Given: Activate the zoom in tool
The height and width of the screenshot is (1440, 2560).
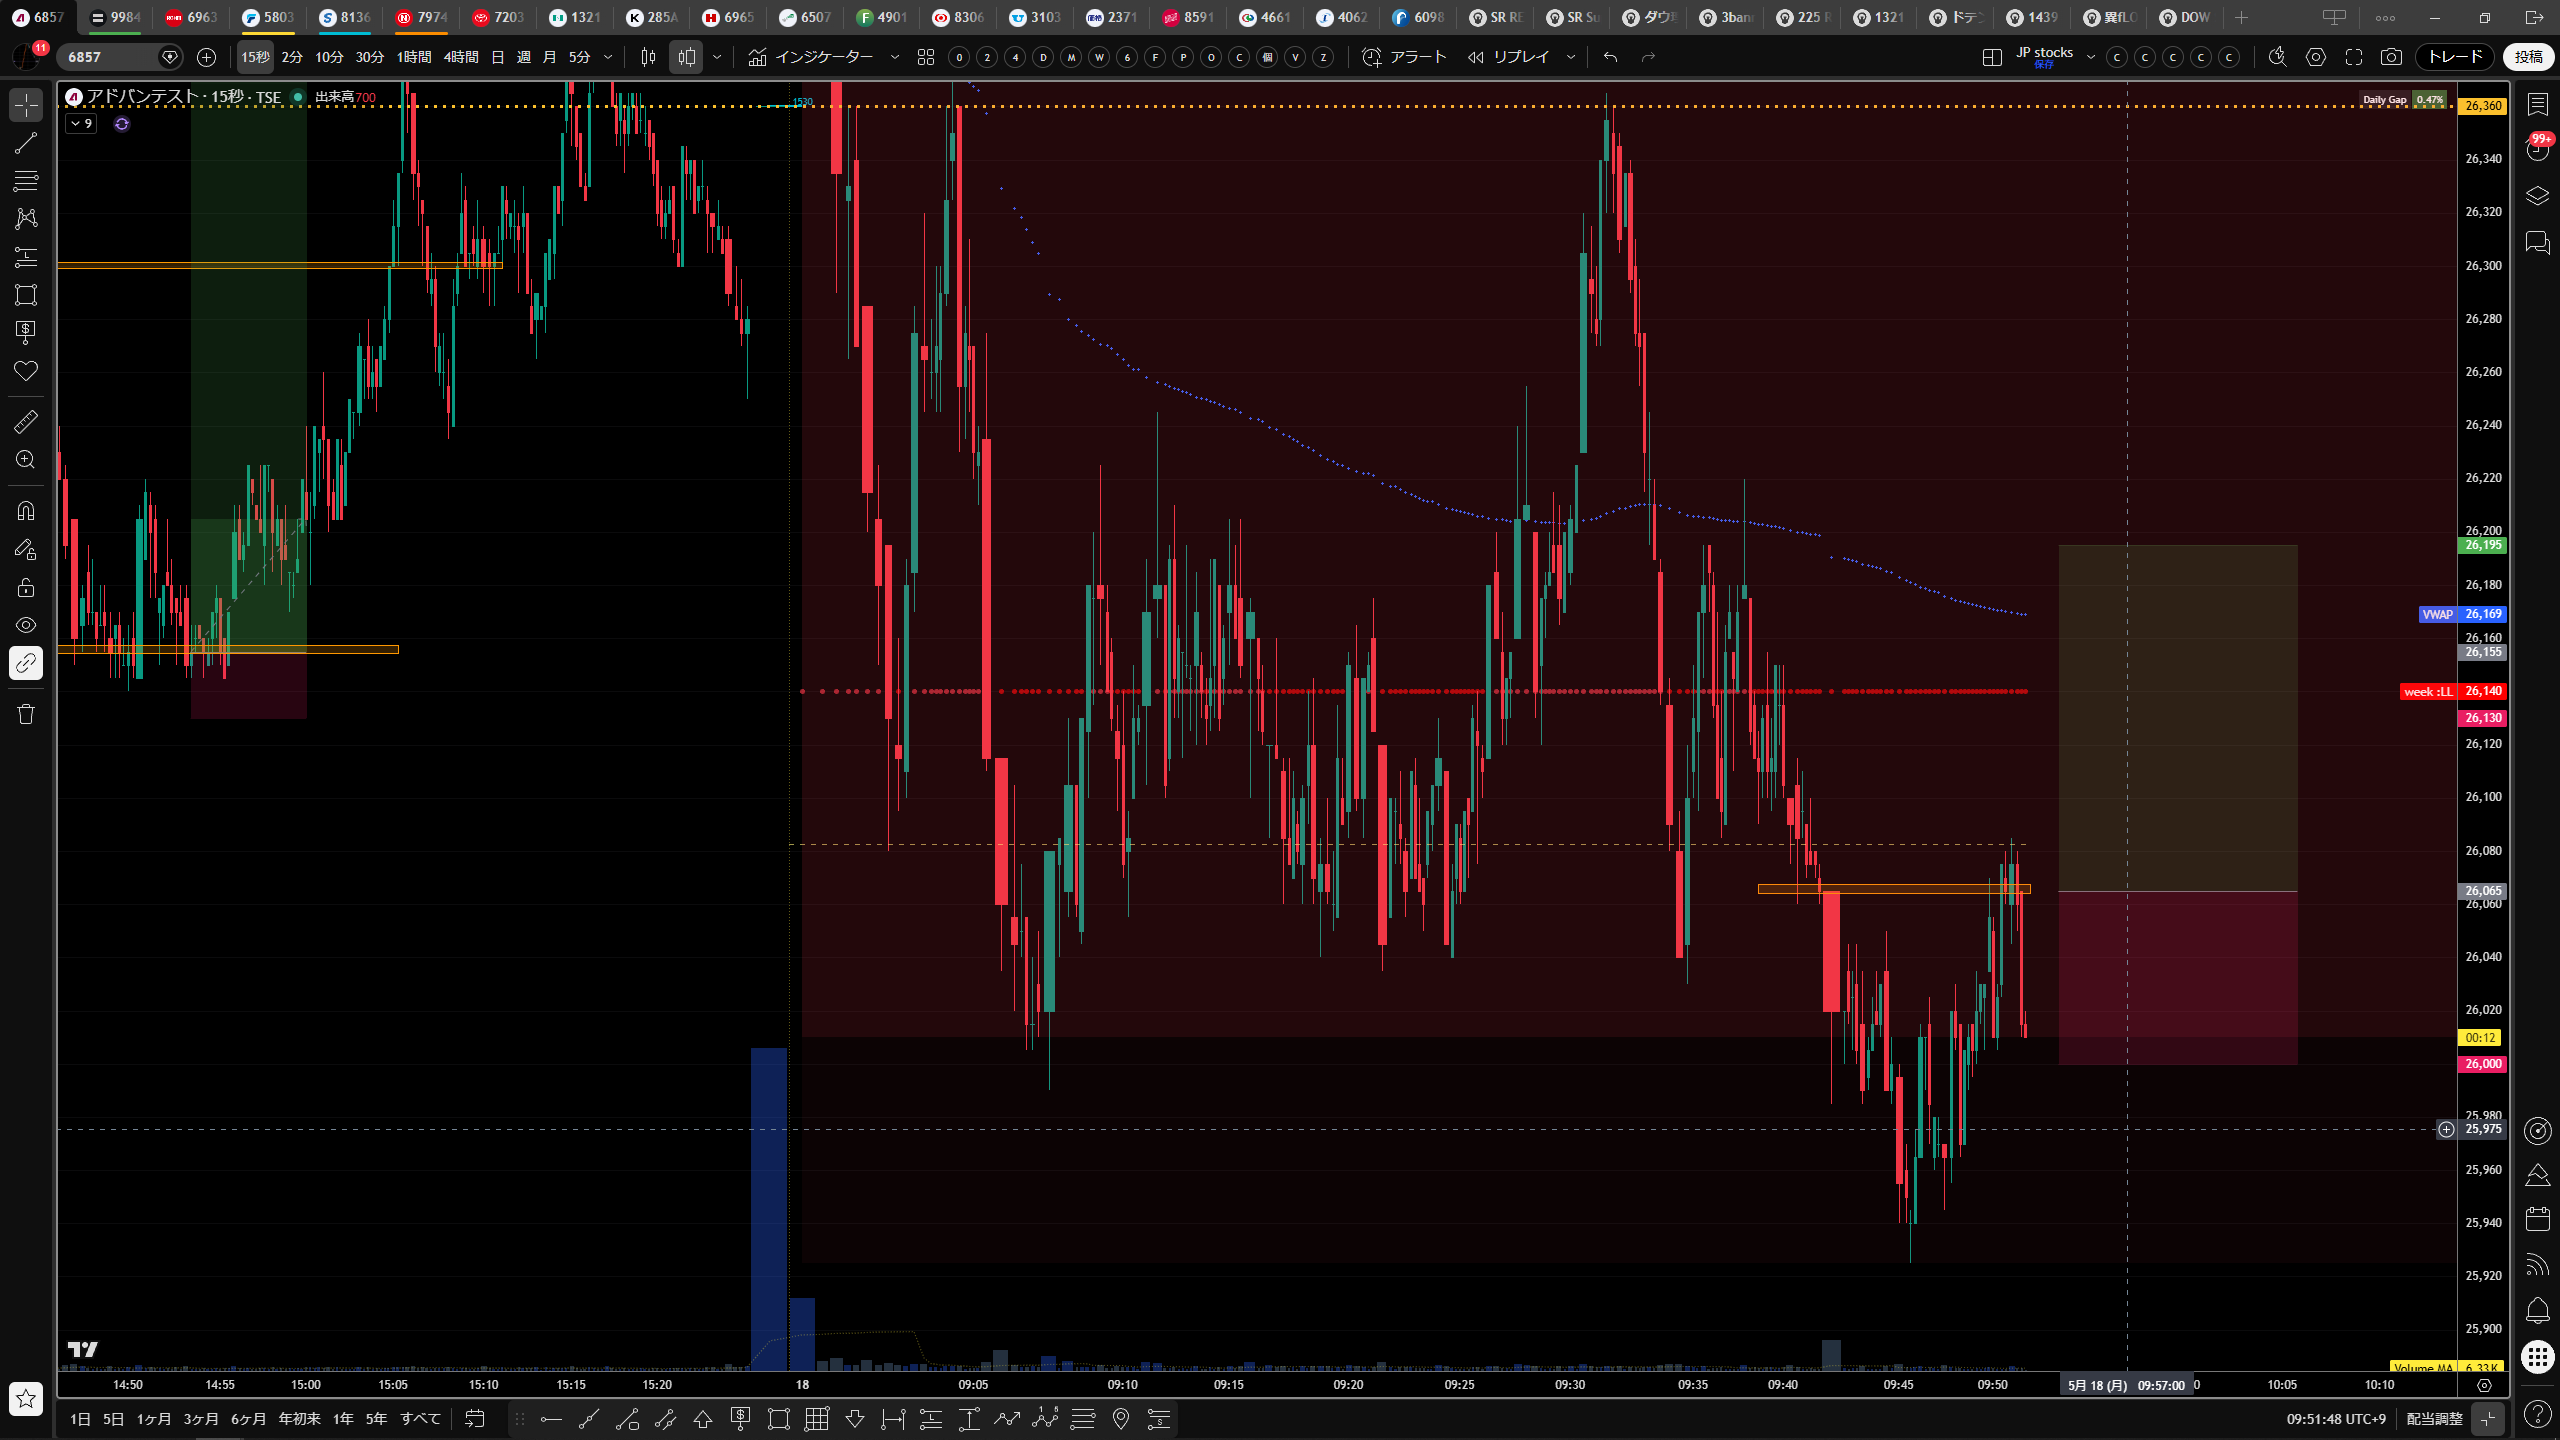Looking at the screenshot, I should click(x=26, y=460).
